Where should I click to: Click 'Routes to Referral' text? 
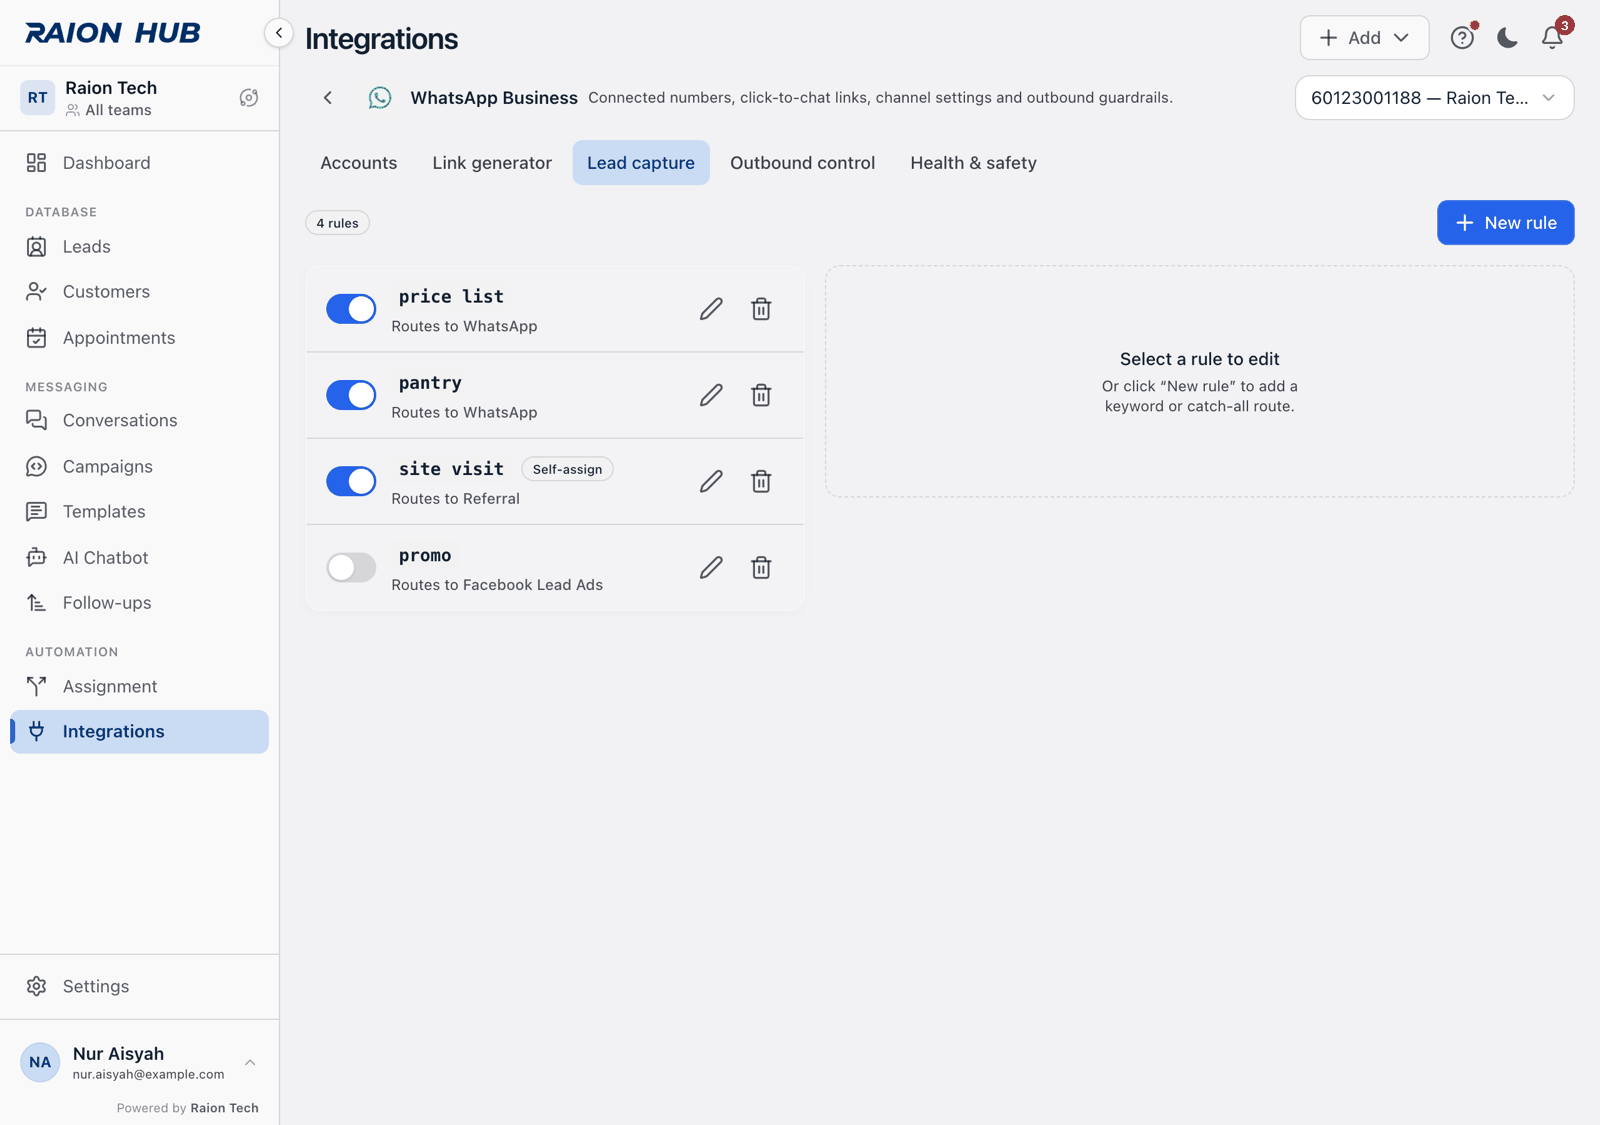pos(455,499)
